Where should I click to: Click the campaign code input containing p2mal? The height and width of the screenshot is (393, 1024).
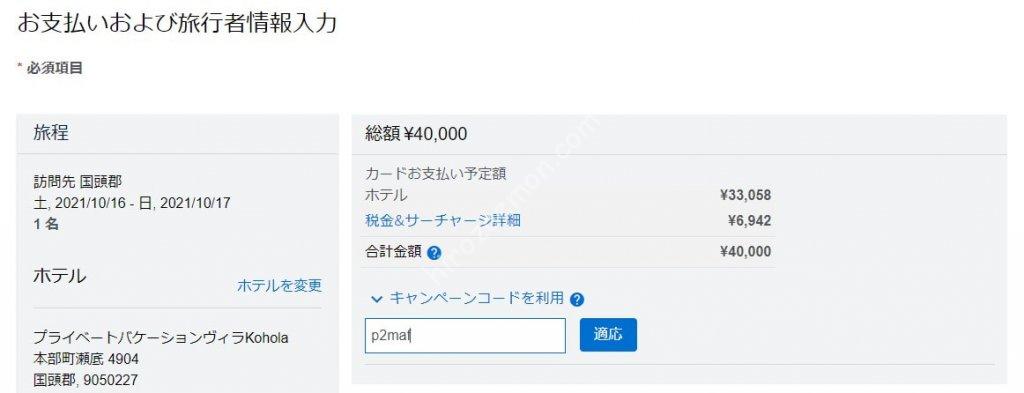(465, 336)
